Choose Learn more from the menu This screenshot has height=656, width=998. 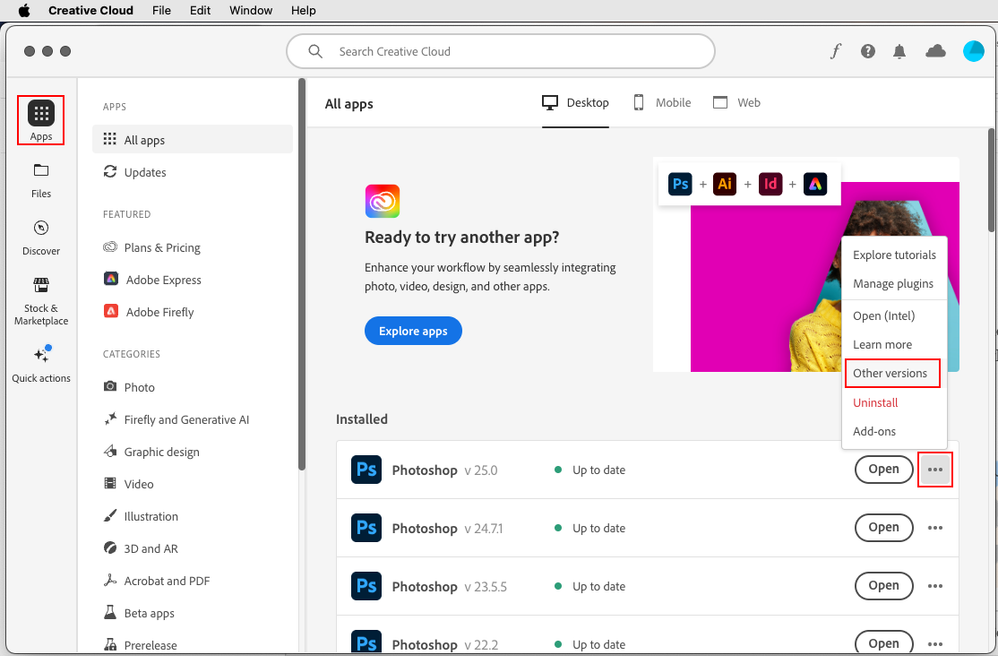click(x=894, y=344)
